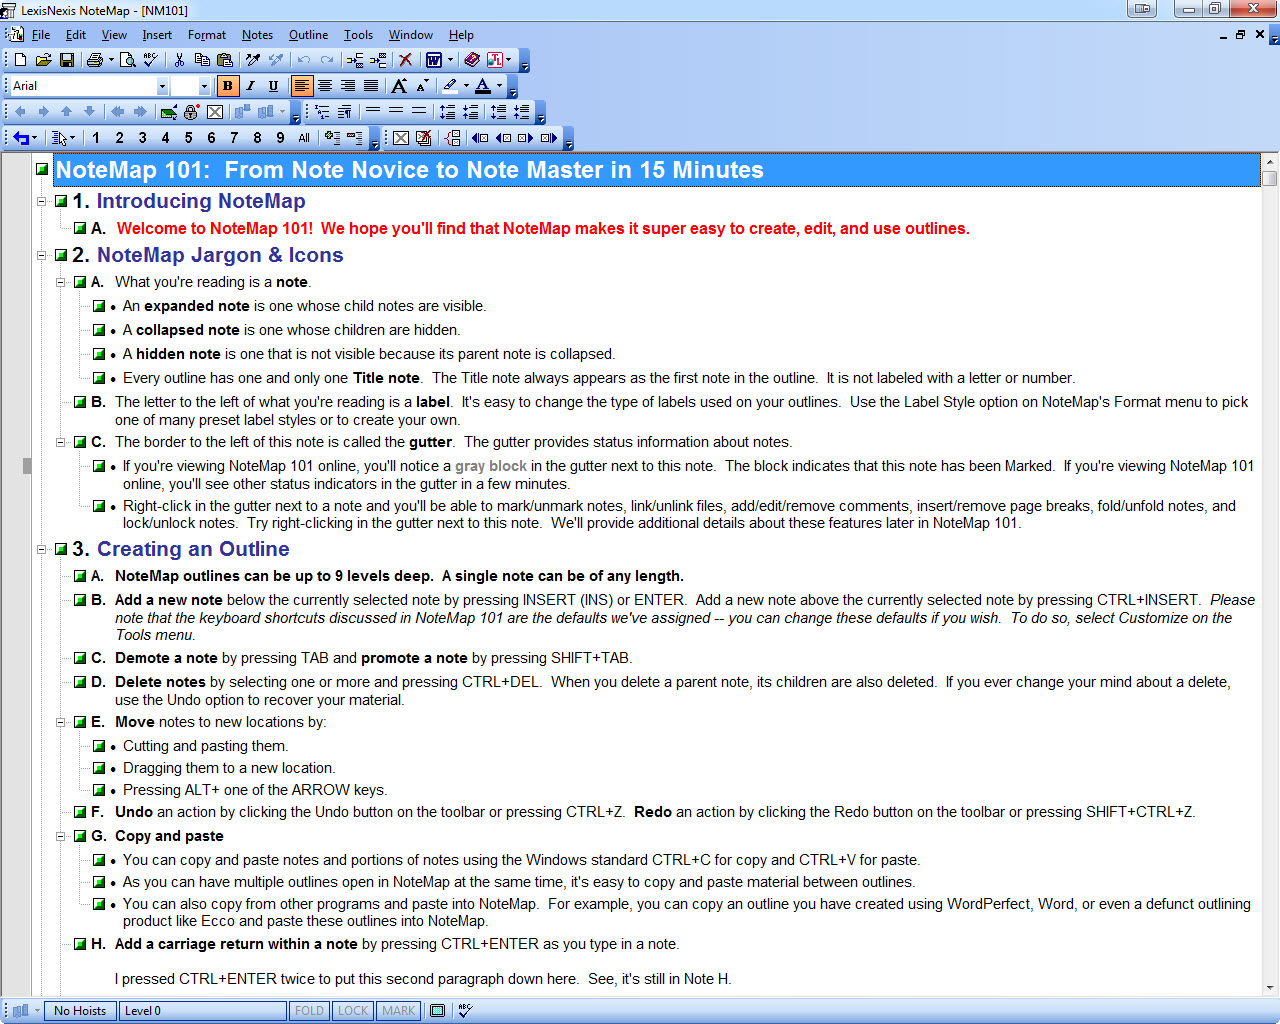This screenshot has width=1280, height=1024.
Task: Click the hoist blue arrow icon
Action: coord(21,138)
